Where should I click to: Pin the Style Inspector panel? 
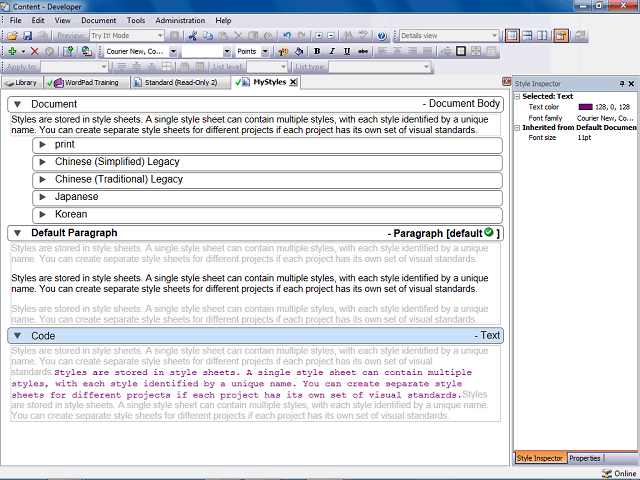[622, 84]
